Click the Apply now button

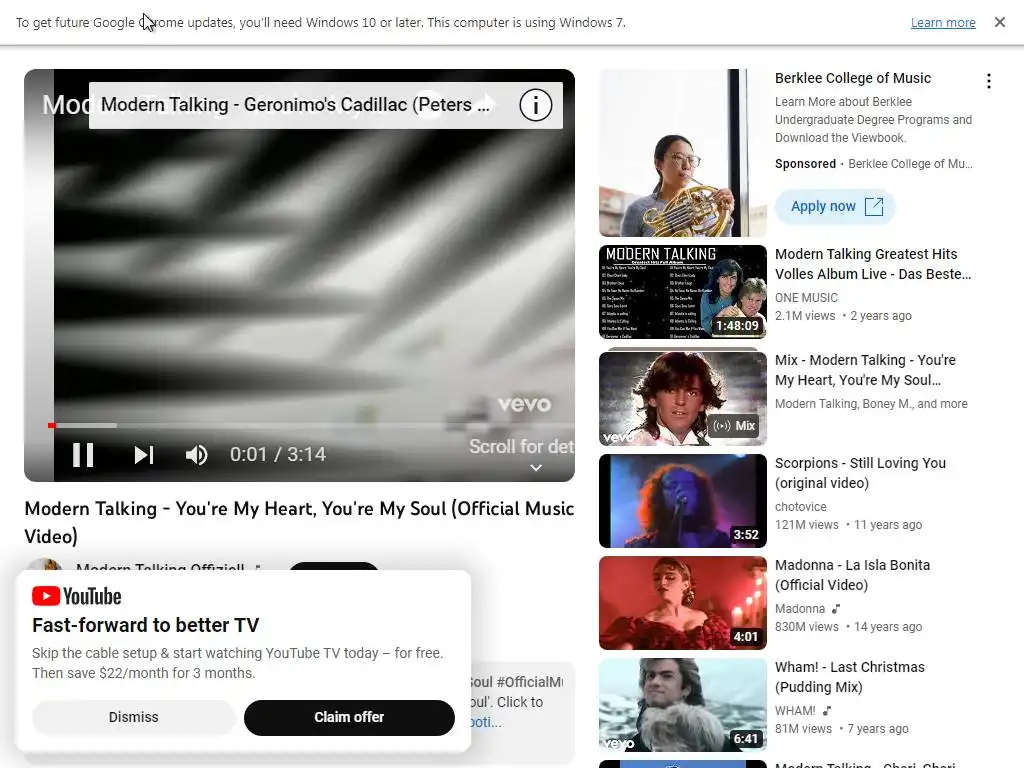click(835, 206)
